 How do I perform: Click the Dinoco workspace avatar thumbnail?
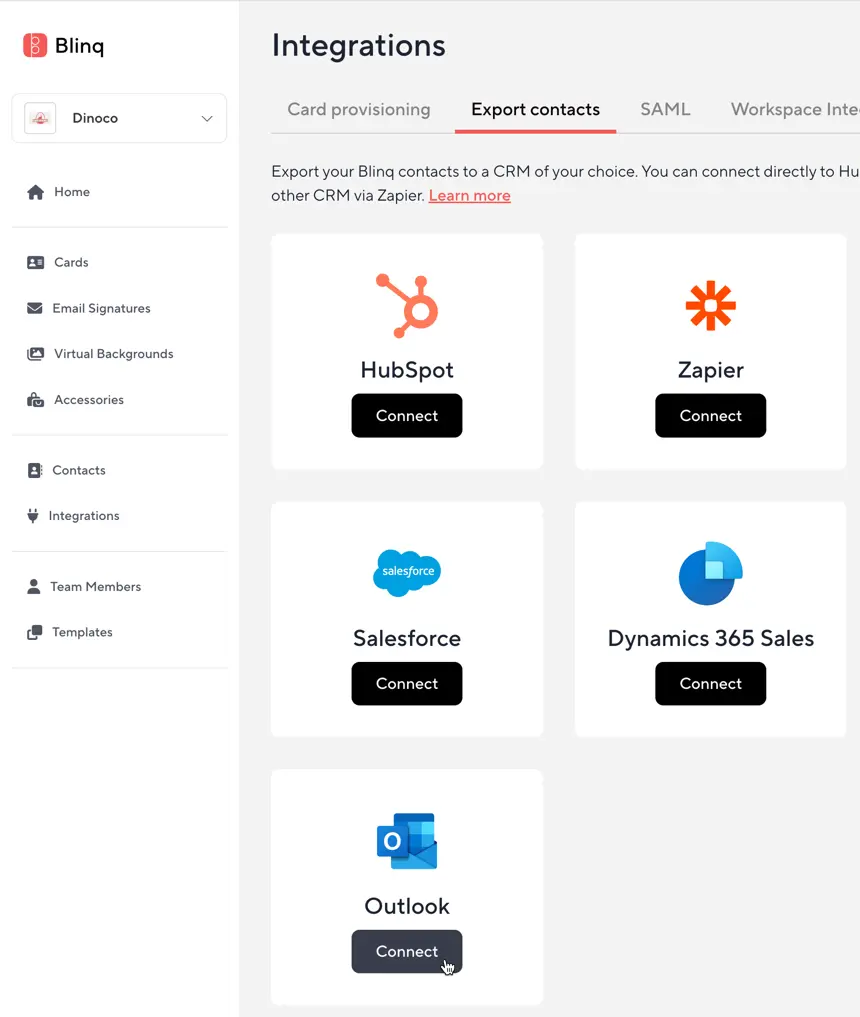40,118
